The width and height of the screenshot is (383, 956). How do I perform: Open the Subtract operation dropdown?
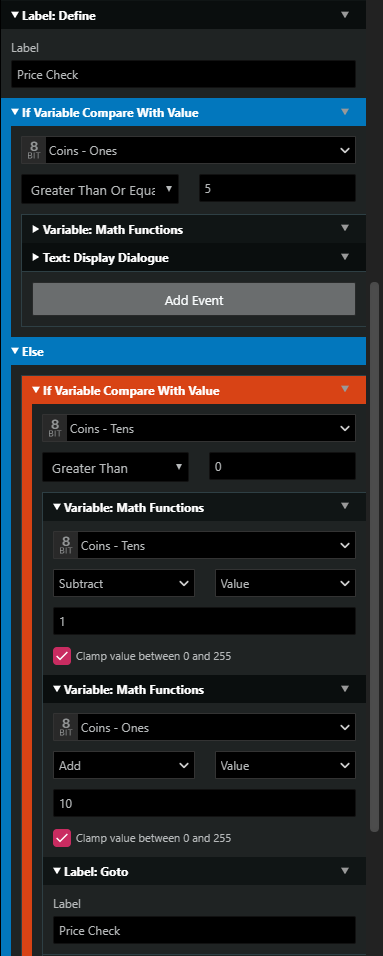coord(124,583)
